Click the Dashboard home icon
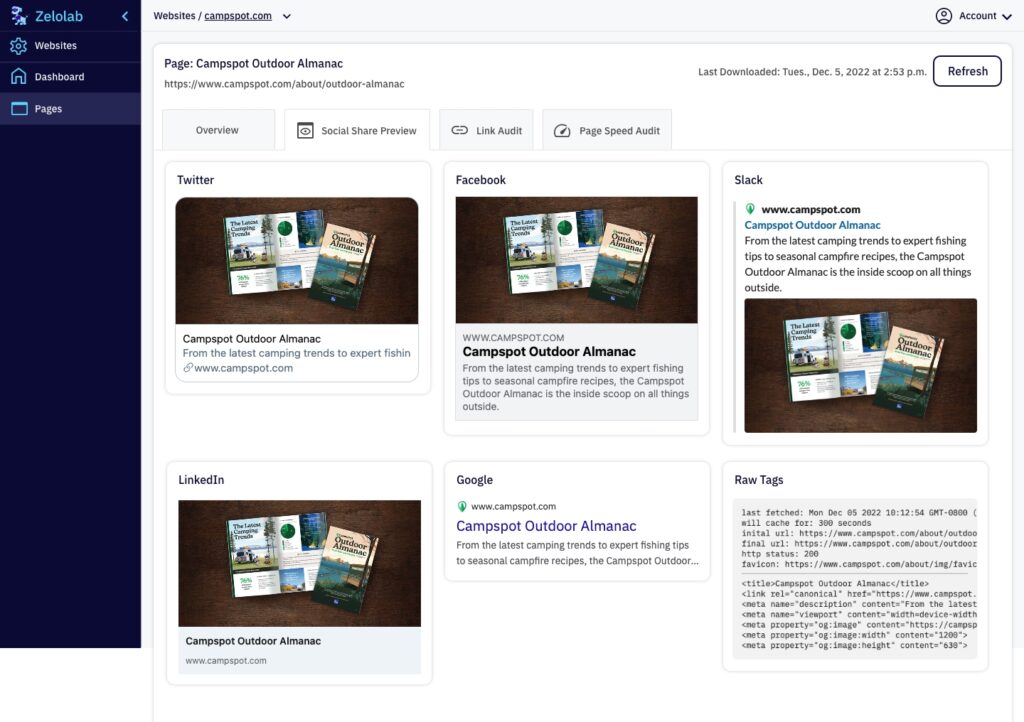 (18, 76)
